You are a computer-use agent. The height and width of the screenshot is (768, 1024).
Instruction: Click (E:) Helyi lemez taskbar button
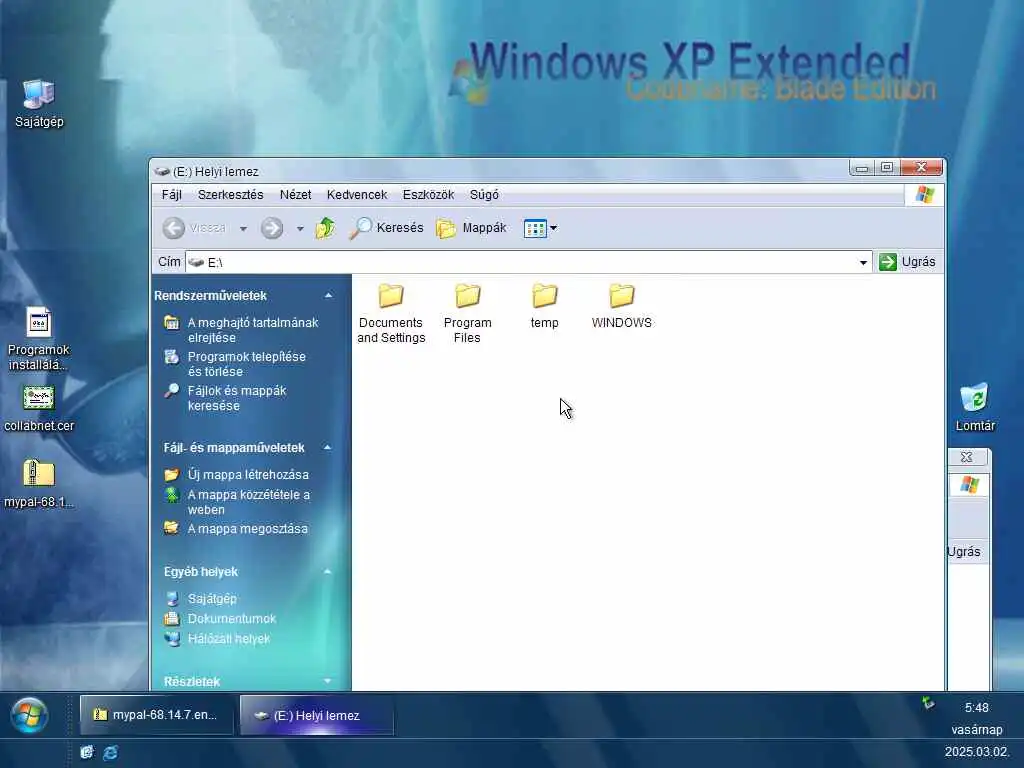(317, 715)
